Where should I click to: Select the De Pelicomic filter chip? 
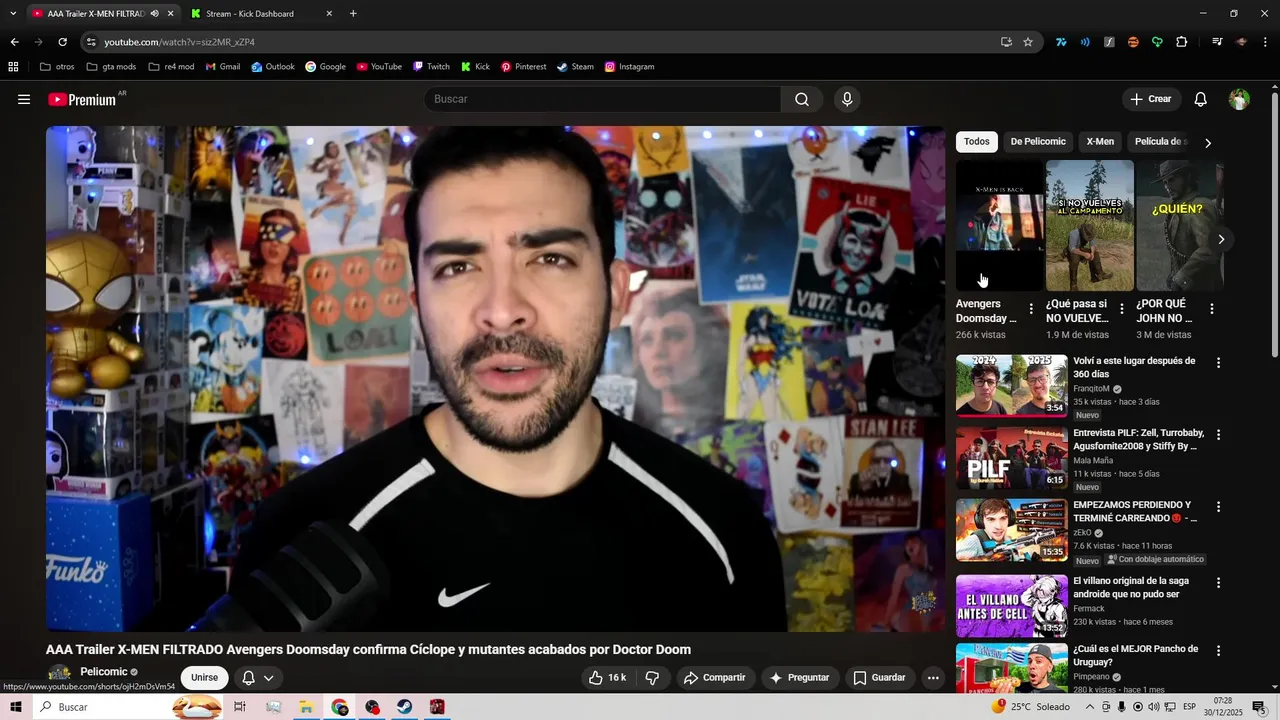(x=1038, y=142)
